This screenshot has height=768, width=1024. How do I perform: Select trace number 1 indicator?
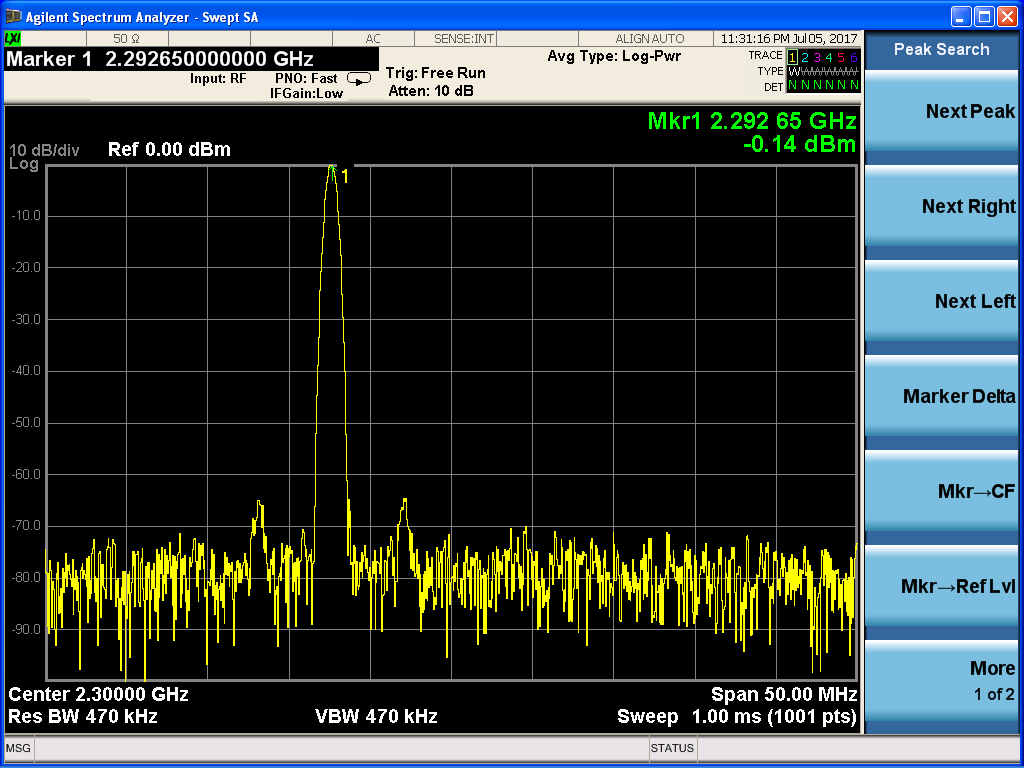pyautogui.click(x=792, y=57)
